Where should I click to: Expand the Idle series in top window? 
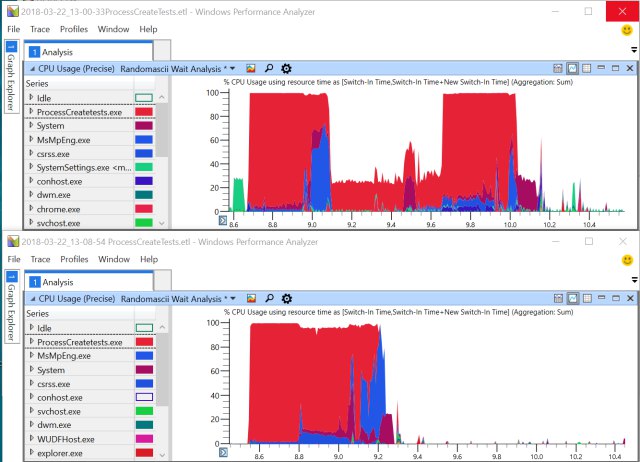[x=31, y=98]
